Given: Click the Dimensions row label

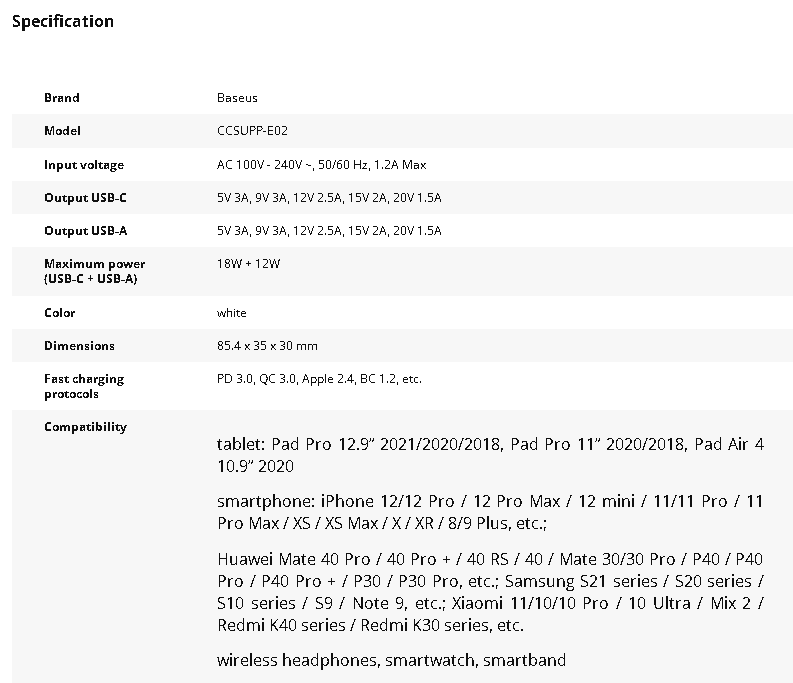Looking at the screenshot, I should click(x=79, y=346).
